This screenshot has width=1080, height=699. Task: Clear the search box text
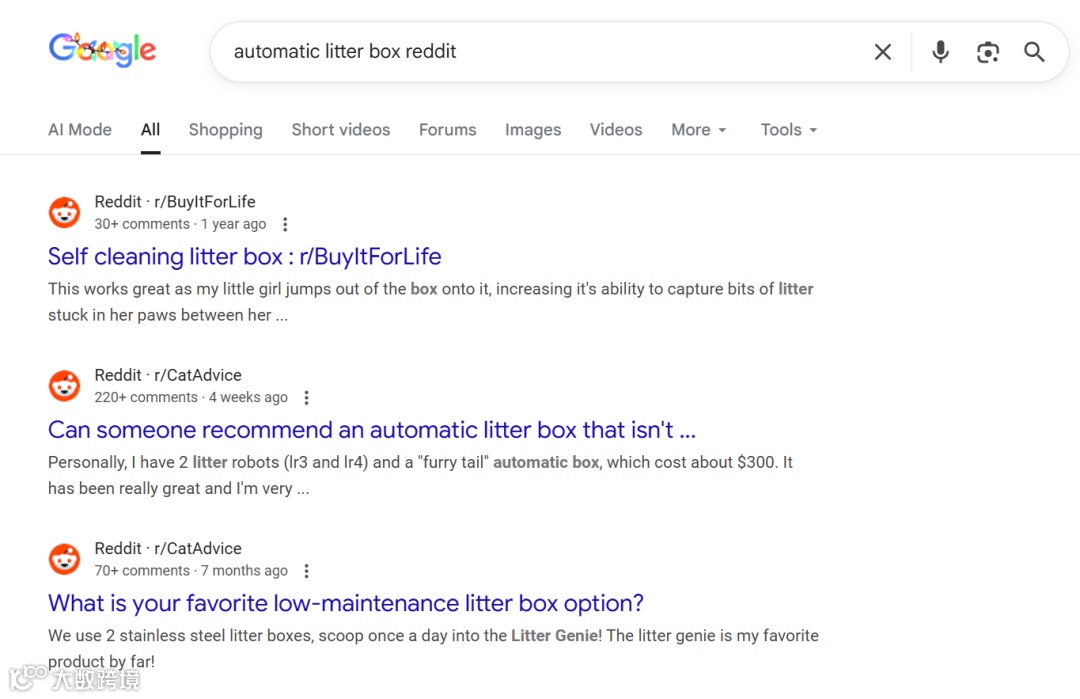882,52
